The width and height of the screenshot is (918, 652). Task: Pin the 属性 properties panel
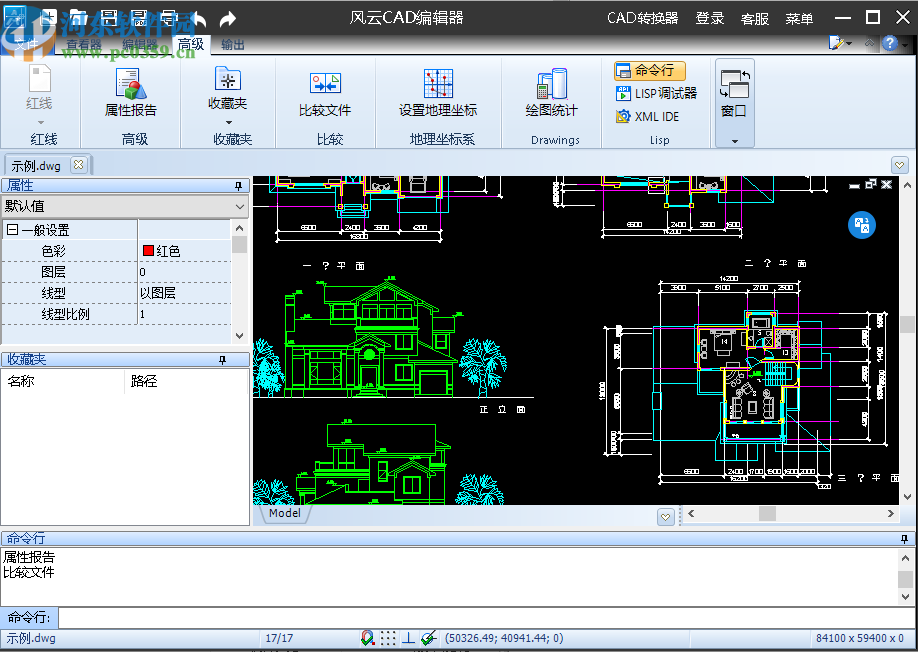(238, 186)
